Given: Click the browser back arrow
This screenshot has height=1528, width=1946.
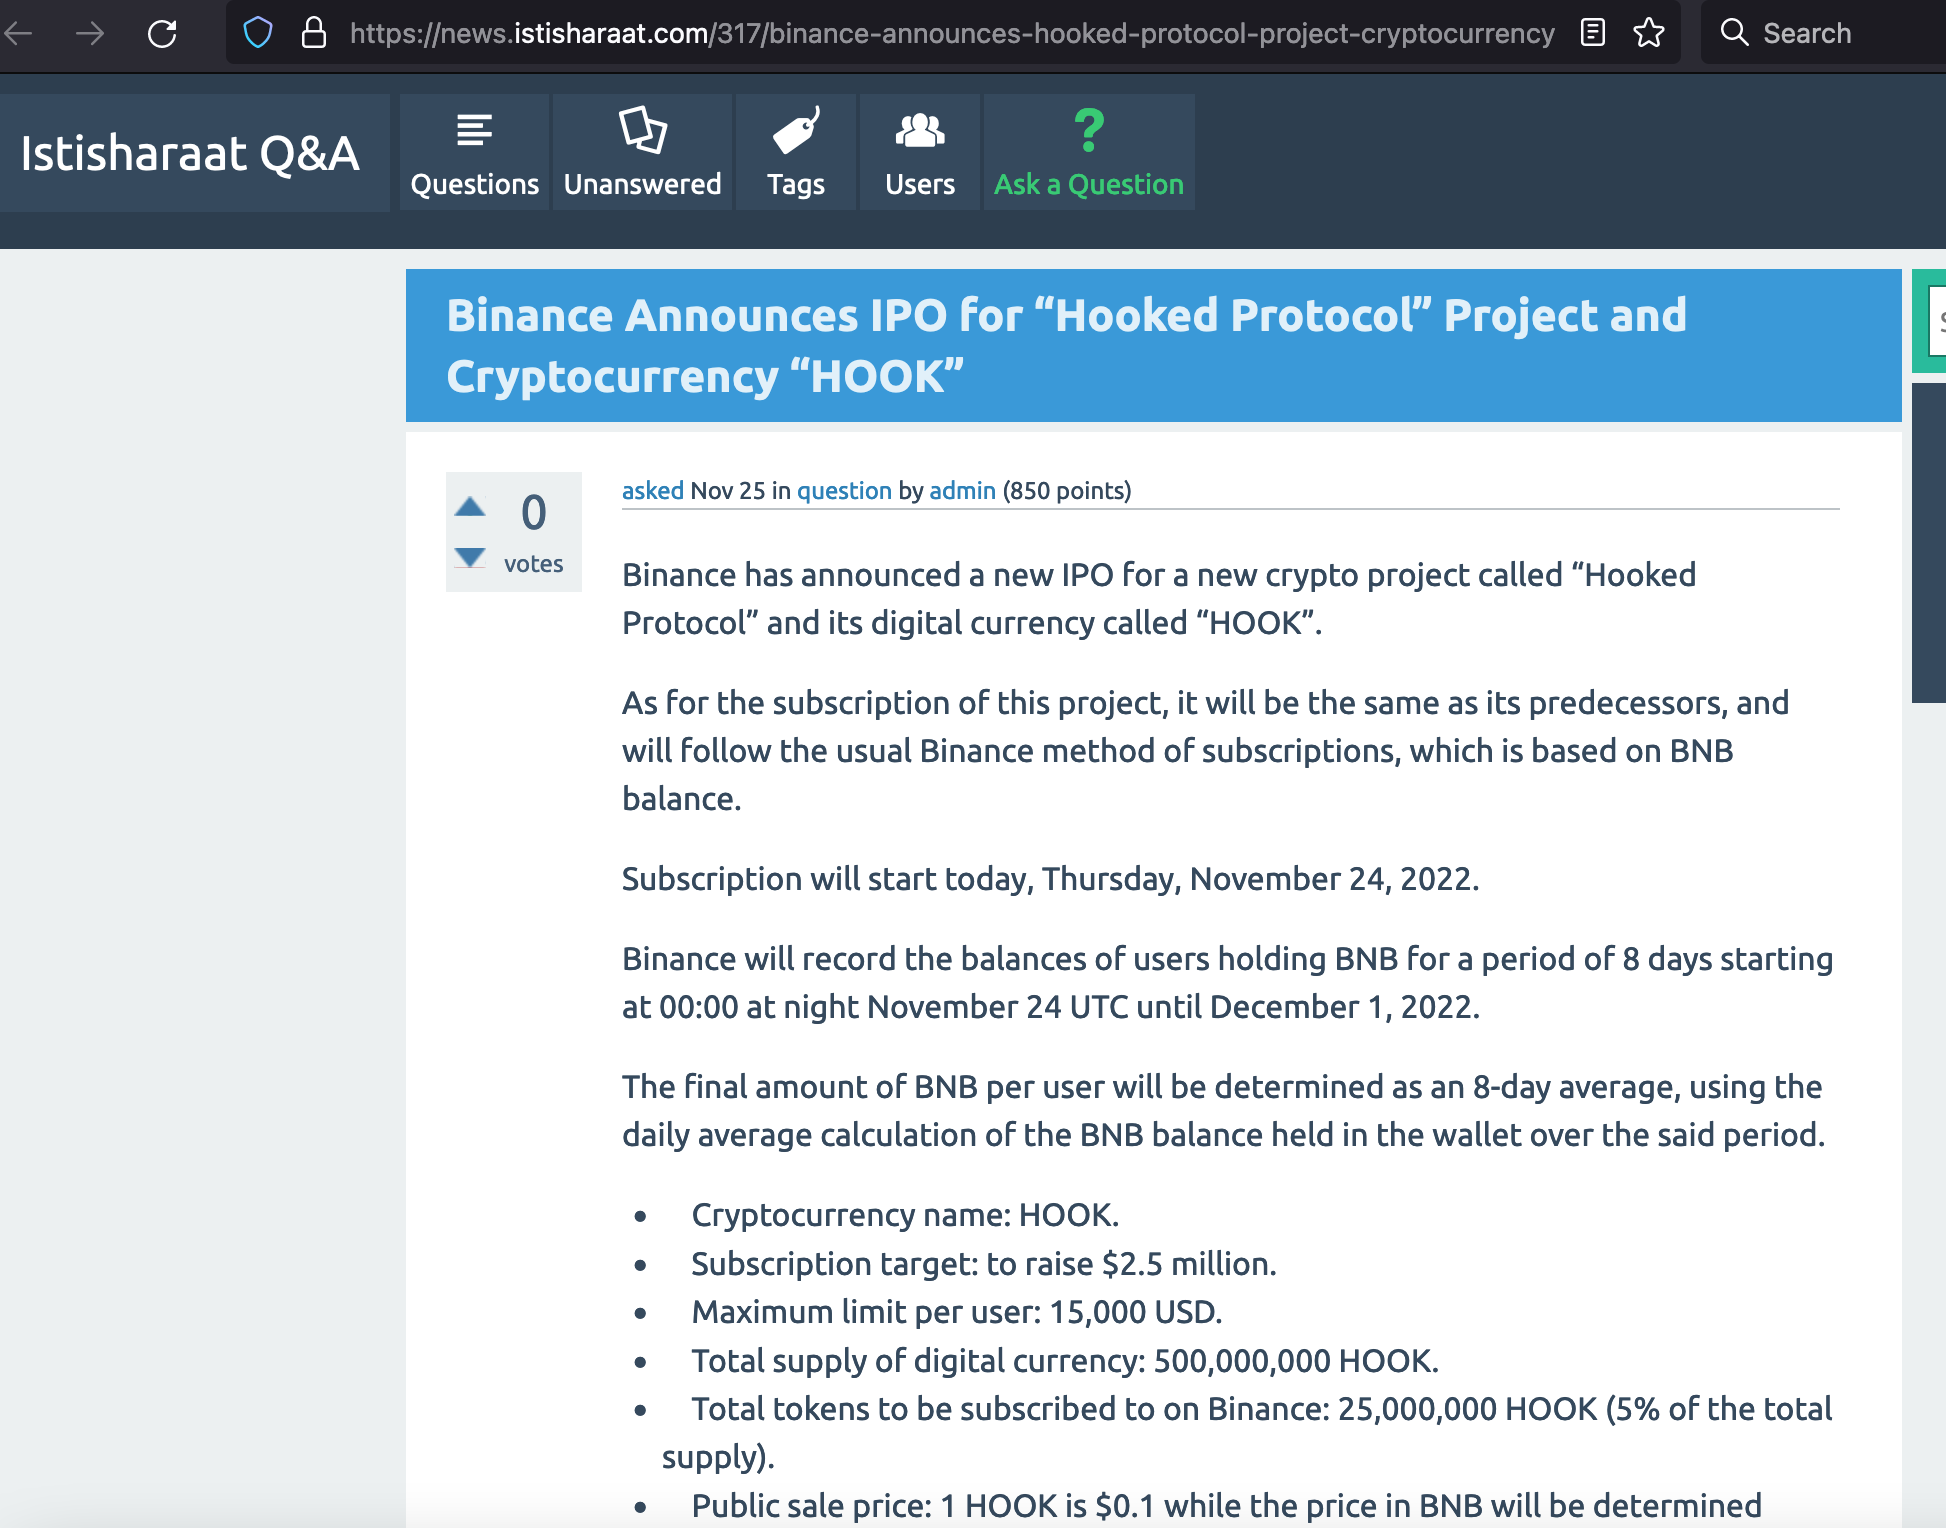Looking at the screenshot, I should 19,34.
